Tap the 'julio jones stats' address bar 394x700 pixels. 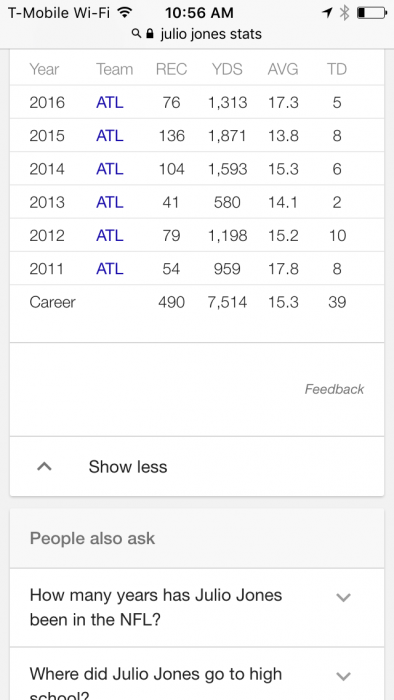[x=197, y=34]
